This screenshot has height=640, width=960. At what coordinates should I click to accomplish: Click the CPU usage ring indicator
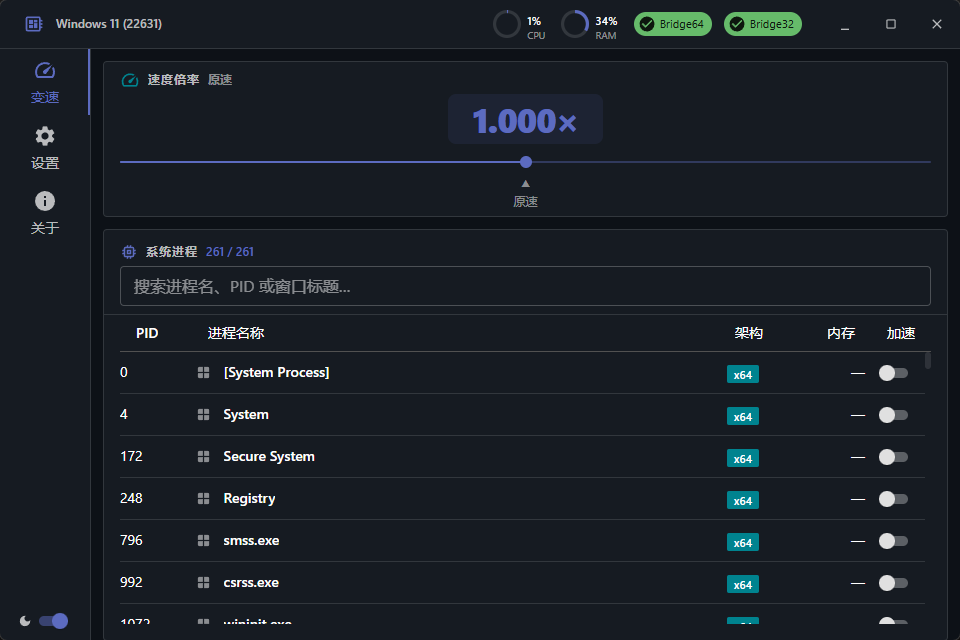pos(506,24)
